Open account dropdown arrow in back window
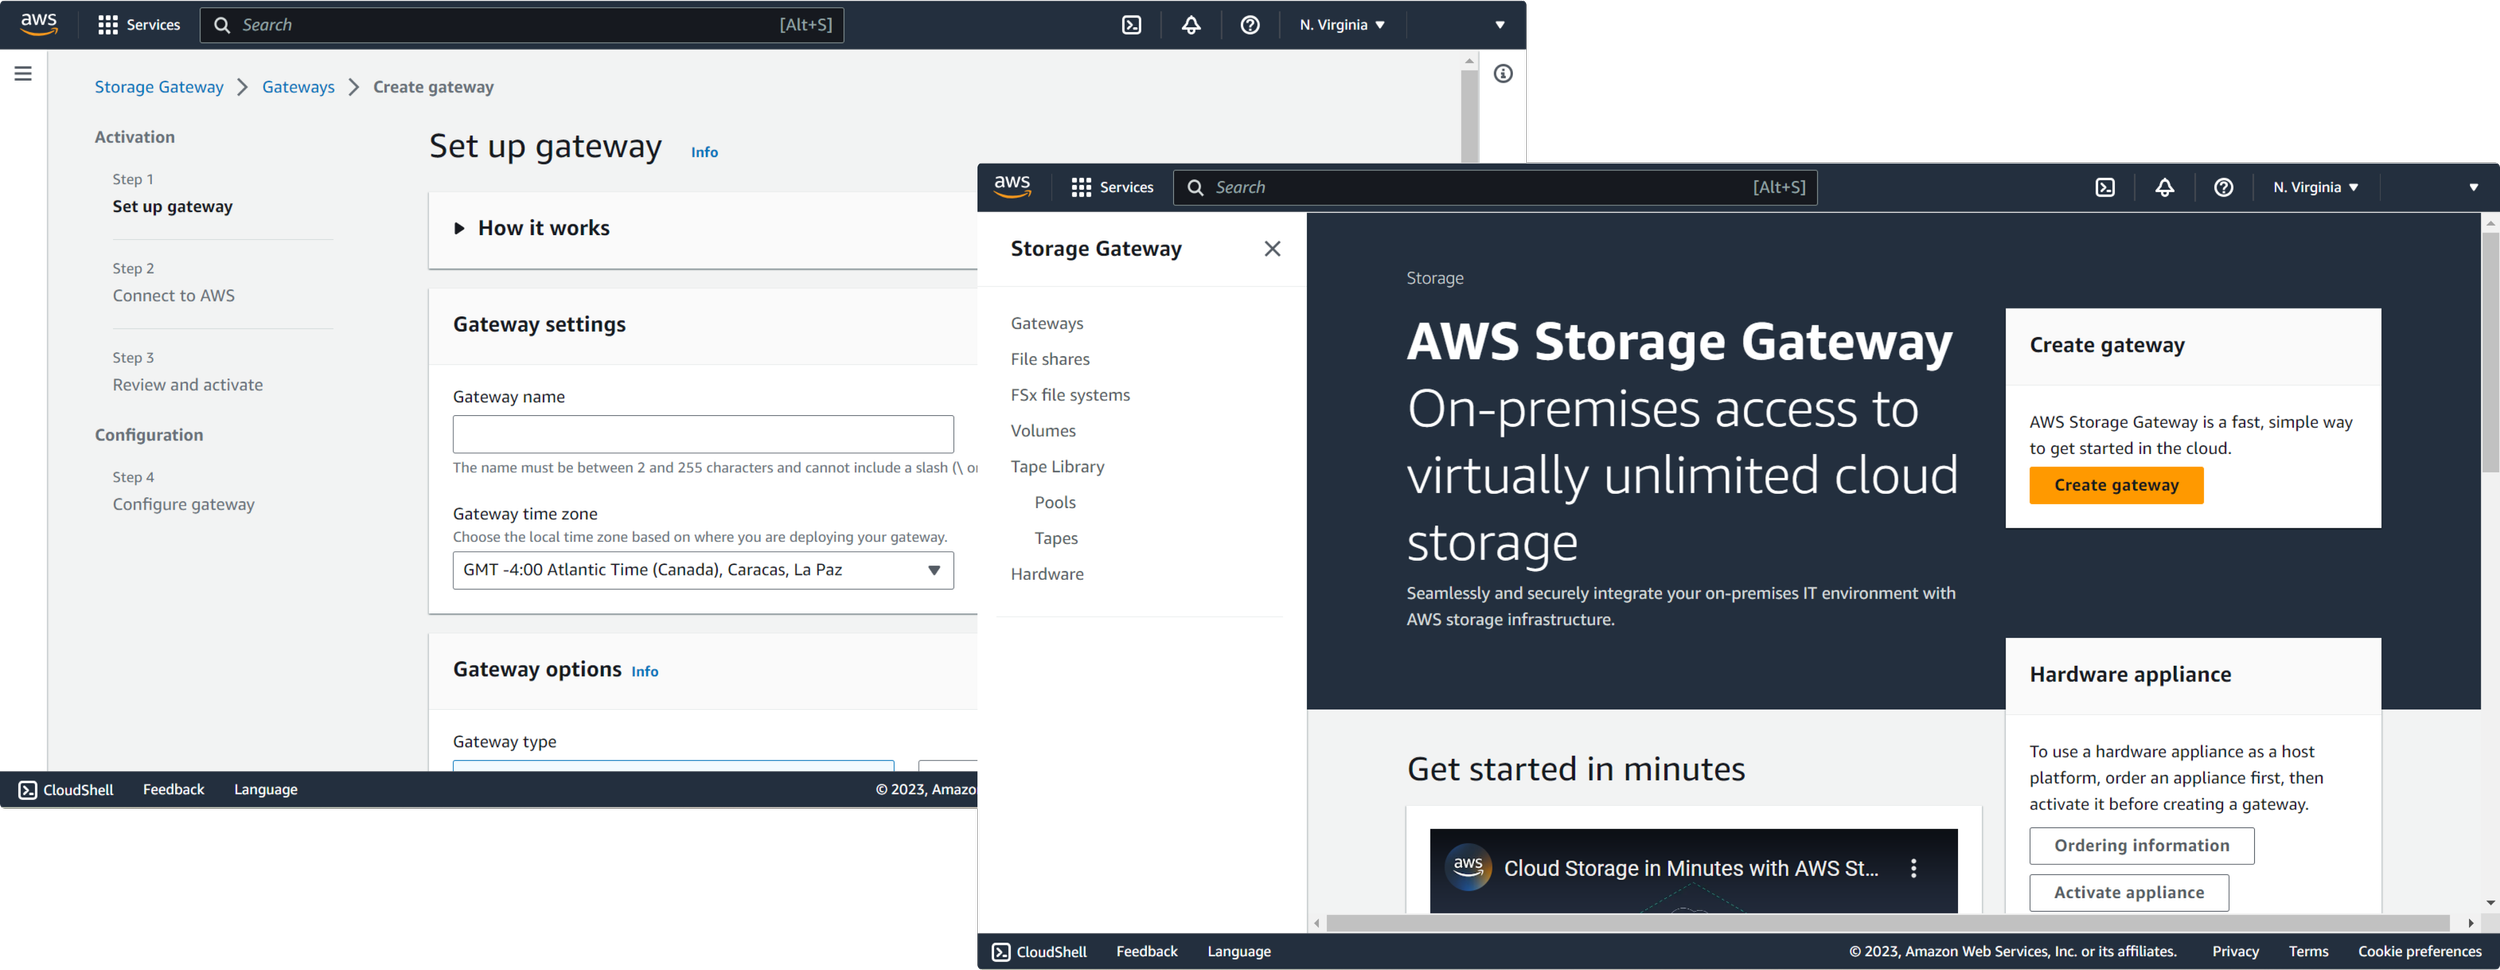The image size is (2500, 970). (1499, 25)
